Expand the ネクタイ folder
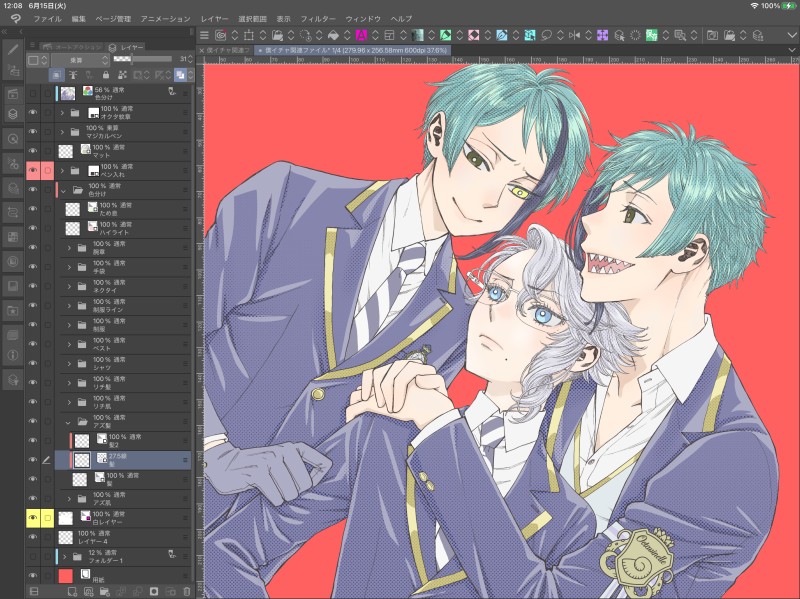This screenshot has height=599, width=800. (69, 286)
